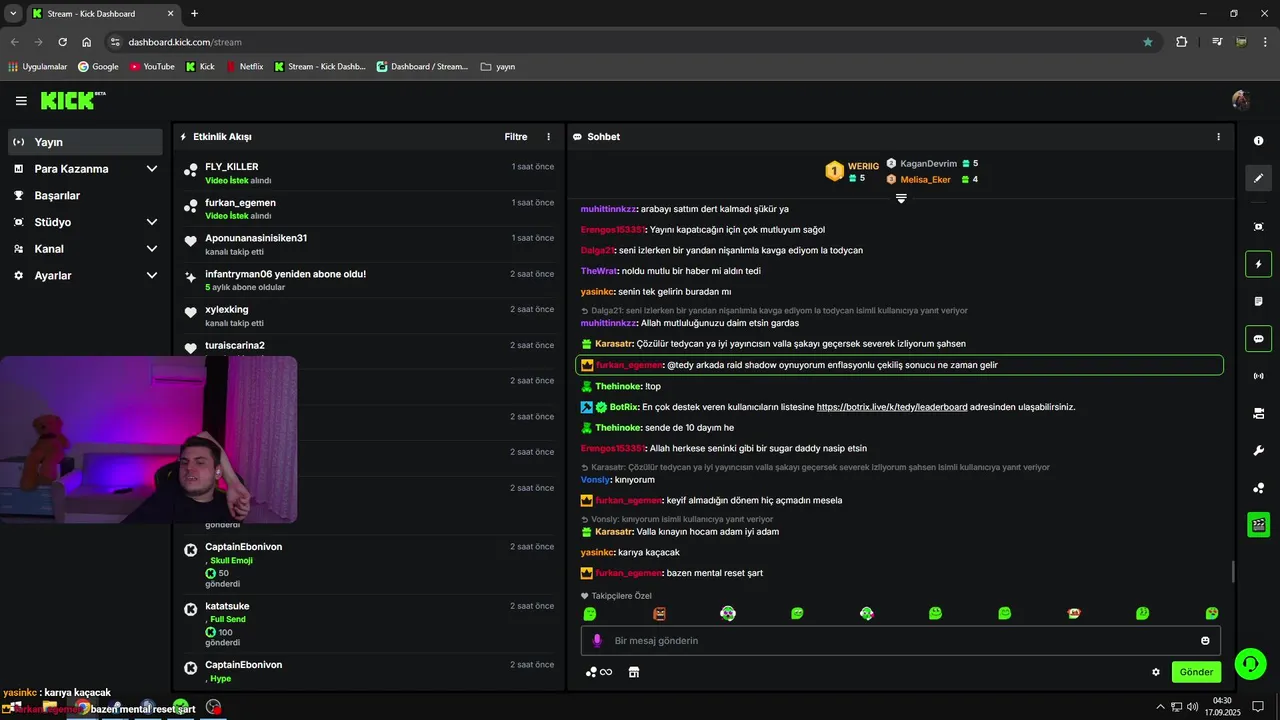Viewport: 1280px width, 720px height.
Task: Click FLY_KILLER activity entry
Action: 368,173
